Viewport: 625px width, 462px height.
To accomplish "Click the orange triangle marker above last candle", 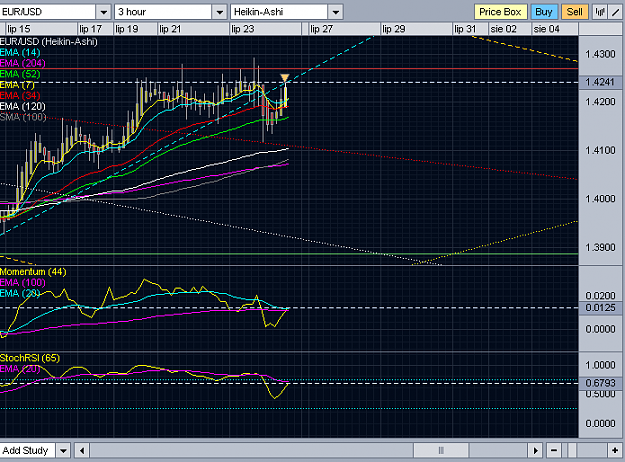I will tap(285, 77).
